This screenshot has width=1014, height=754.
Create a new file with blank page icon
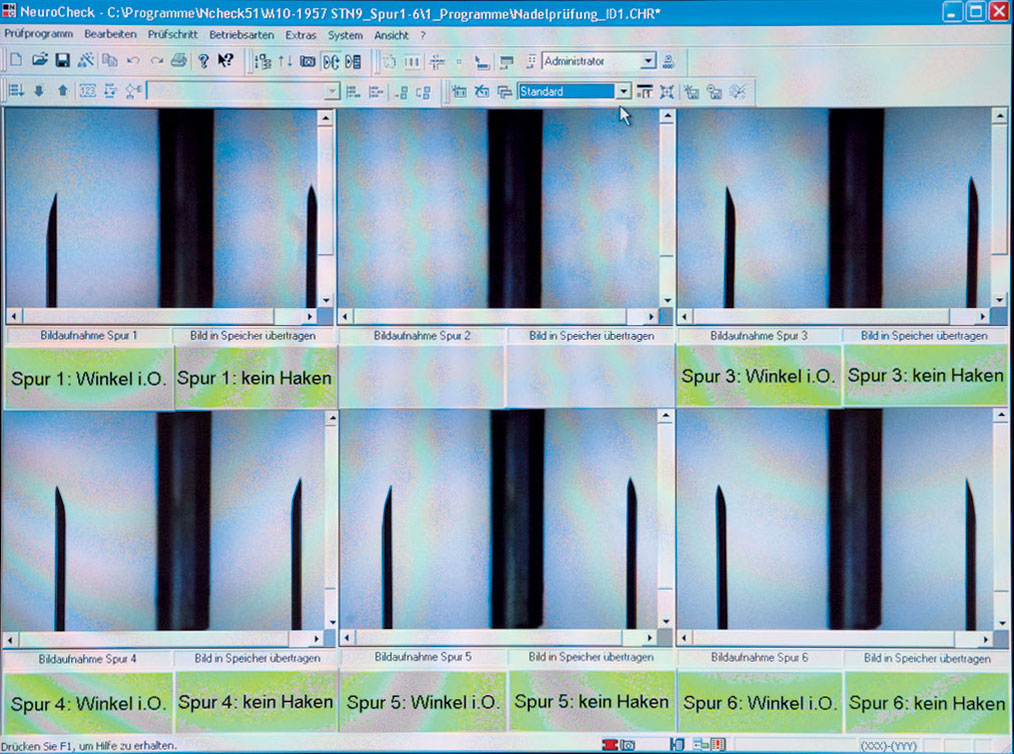[16, 61]
